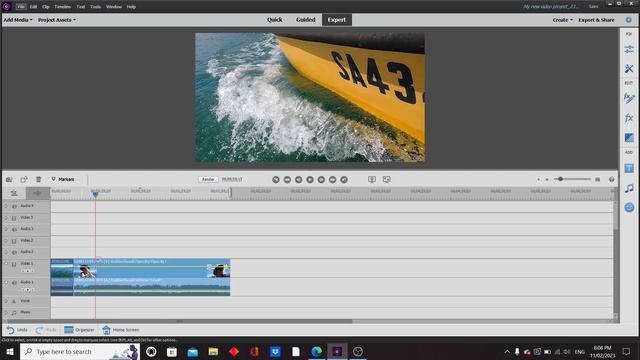The height and width of the screenshot is (360, 640).
Task: Open the Effects fx panel icon
Action: (x=629, y=118)
